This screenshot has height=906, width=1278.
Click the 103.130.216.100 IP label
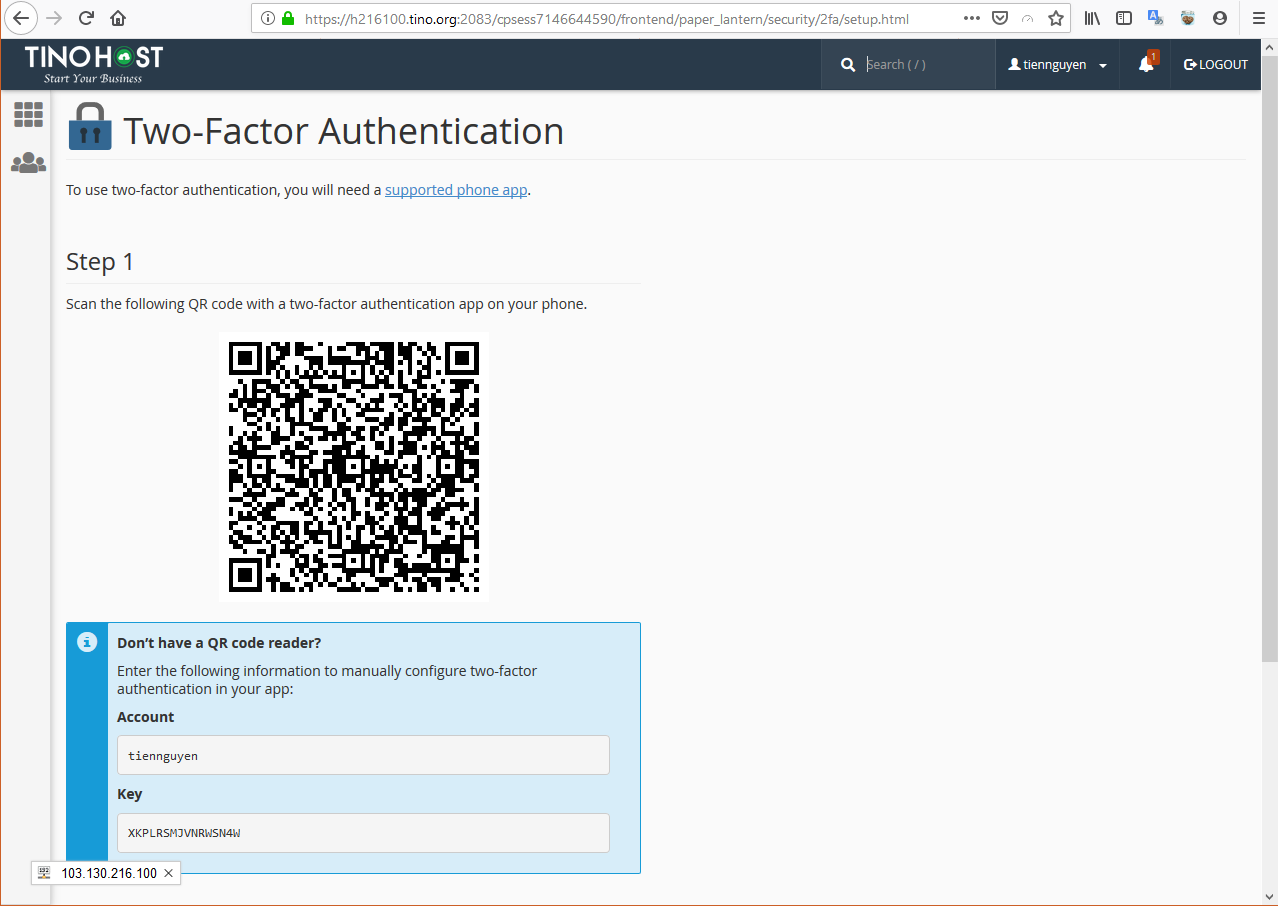pyautogui.click(x=109, y=873)
